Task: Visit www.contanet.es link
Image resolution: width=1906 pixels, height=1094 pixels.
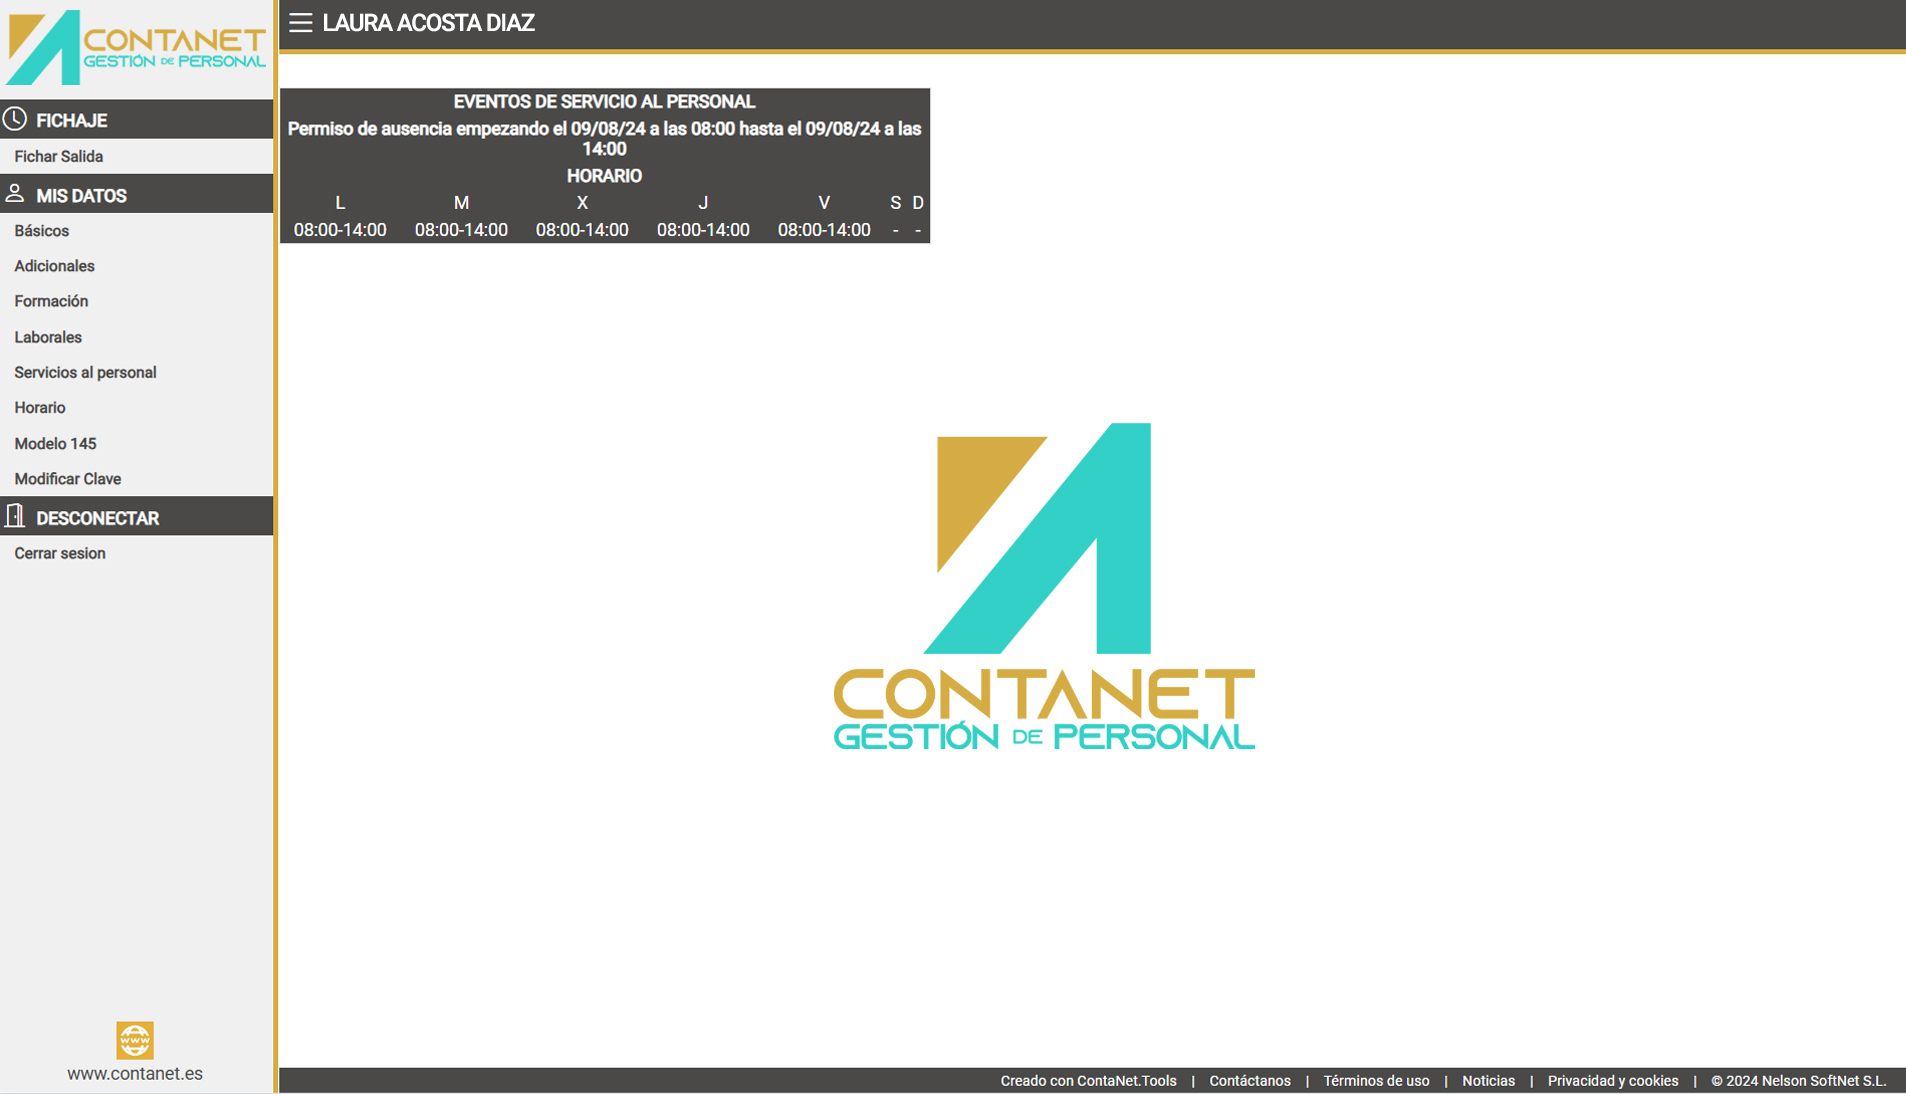Action: coord(135,1073)
